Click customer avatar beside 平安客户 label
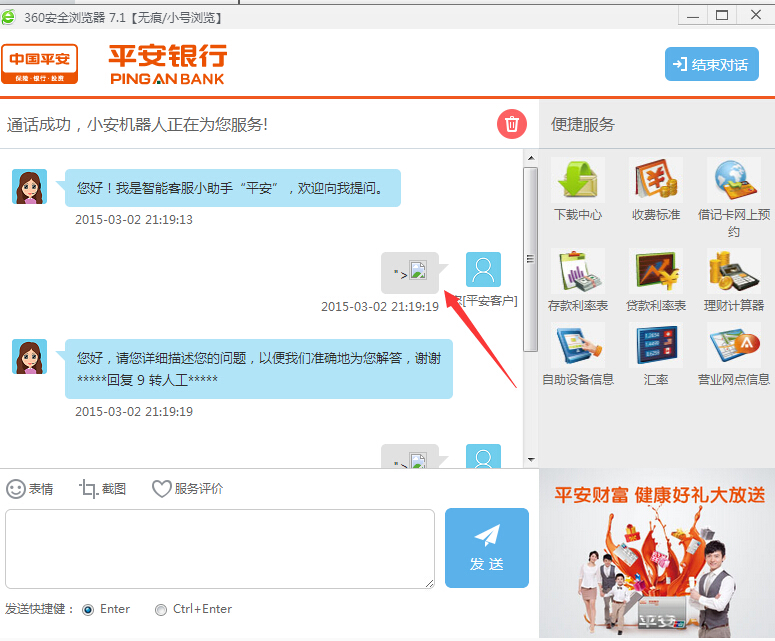The width and height of the screenshot is (775, 641). (x=483, y=269)
